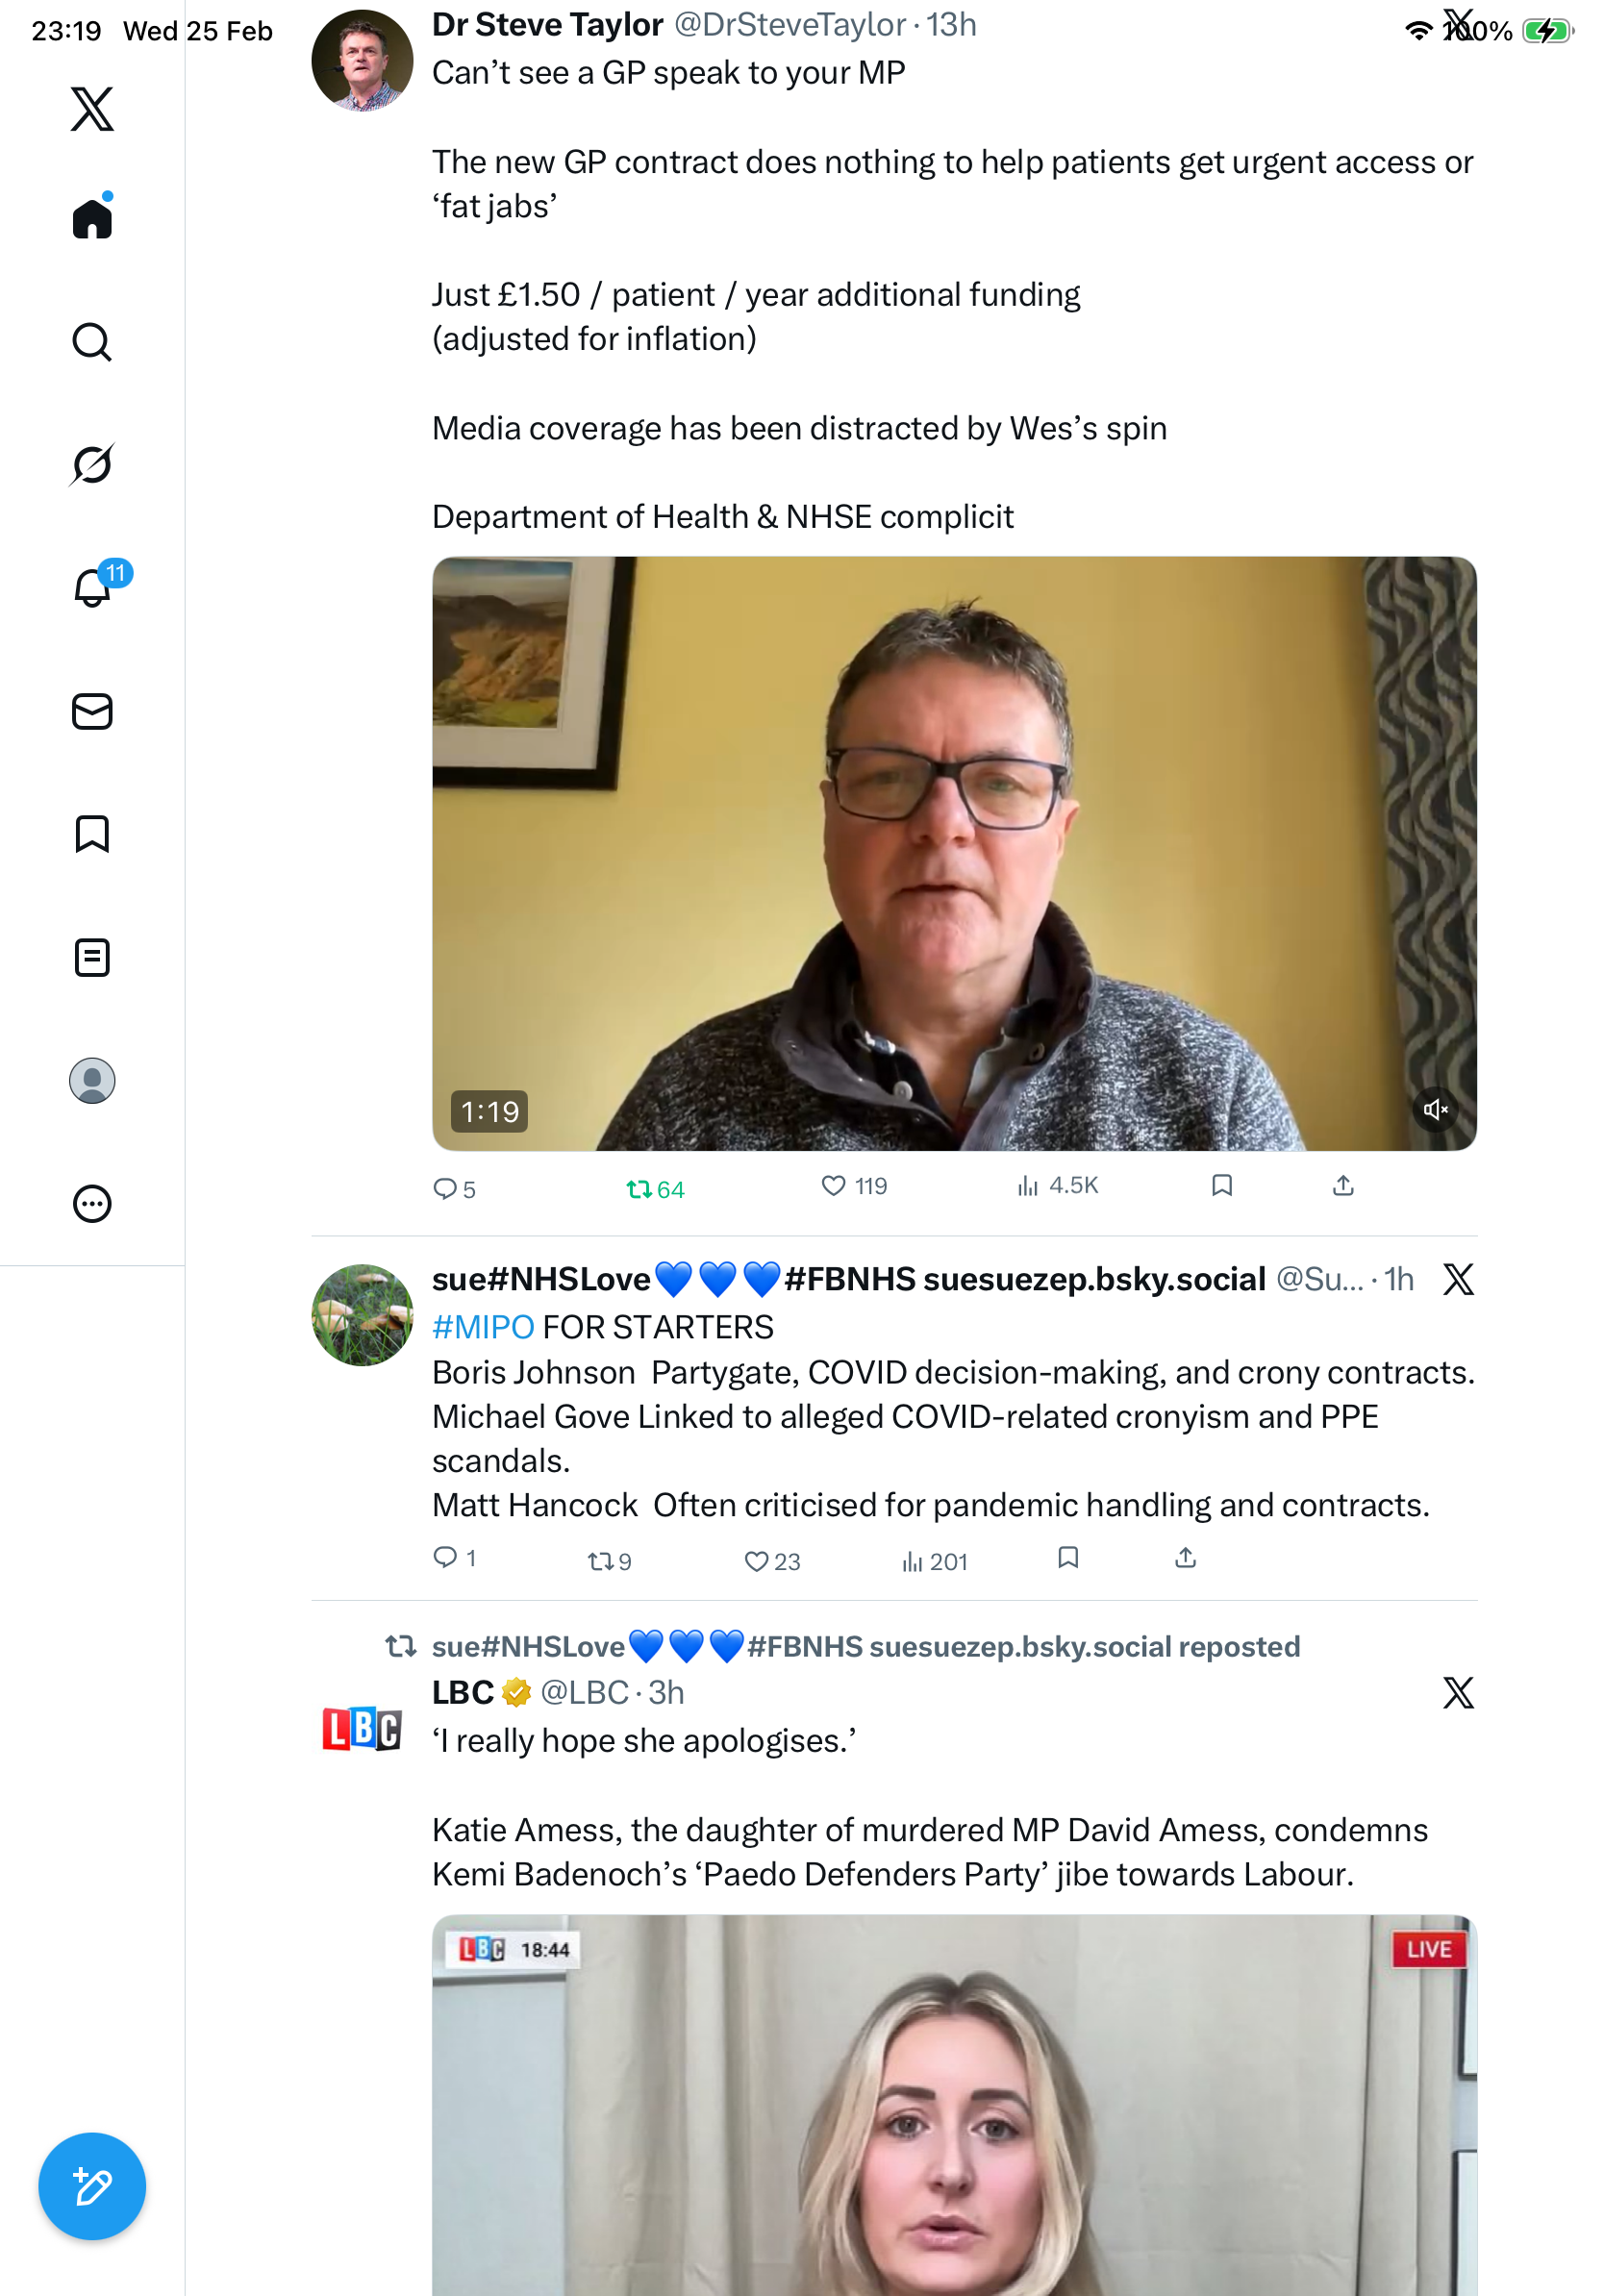Image resolution: width=1604 pixels, height=2296 pixels.
Task: Compose a new post
Action: pos(92,2186)
